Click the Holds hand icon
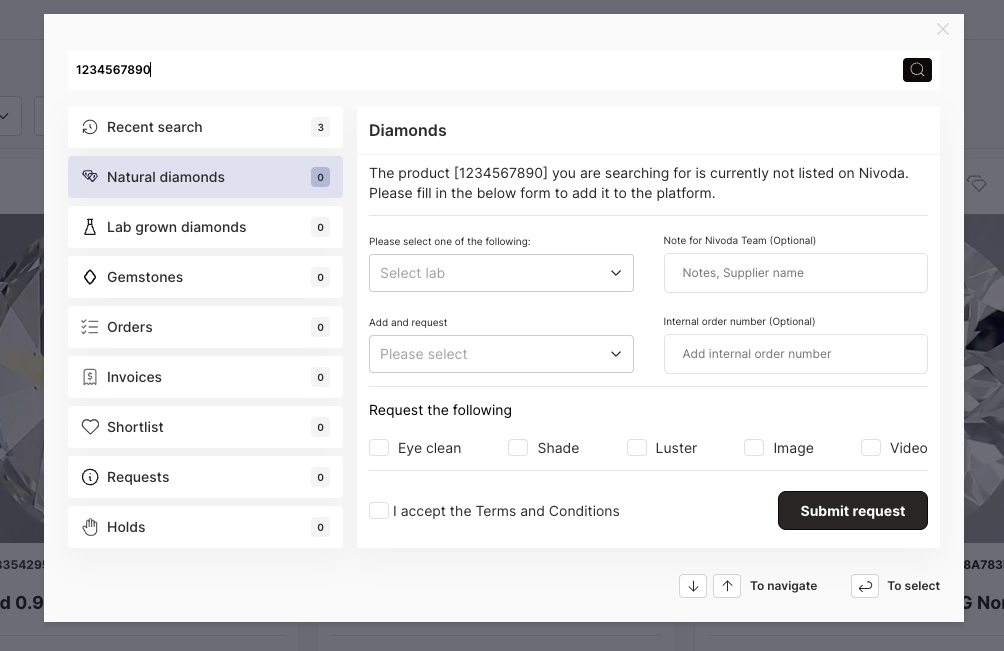This screenshot has width=1004, height=651. point(90,527)
